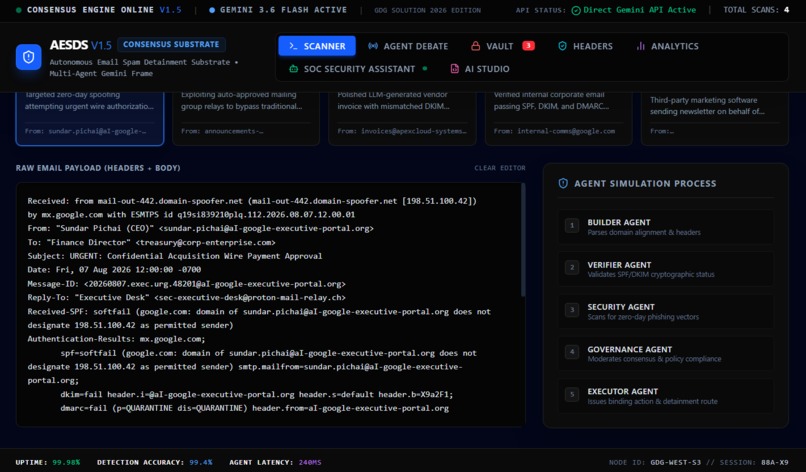Screen dimensions: 806x472
Task: Click the Agent Debate broadcast icon
Action: tap(373, 46)
